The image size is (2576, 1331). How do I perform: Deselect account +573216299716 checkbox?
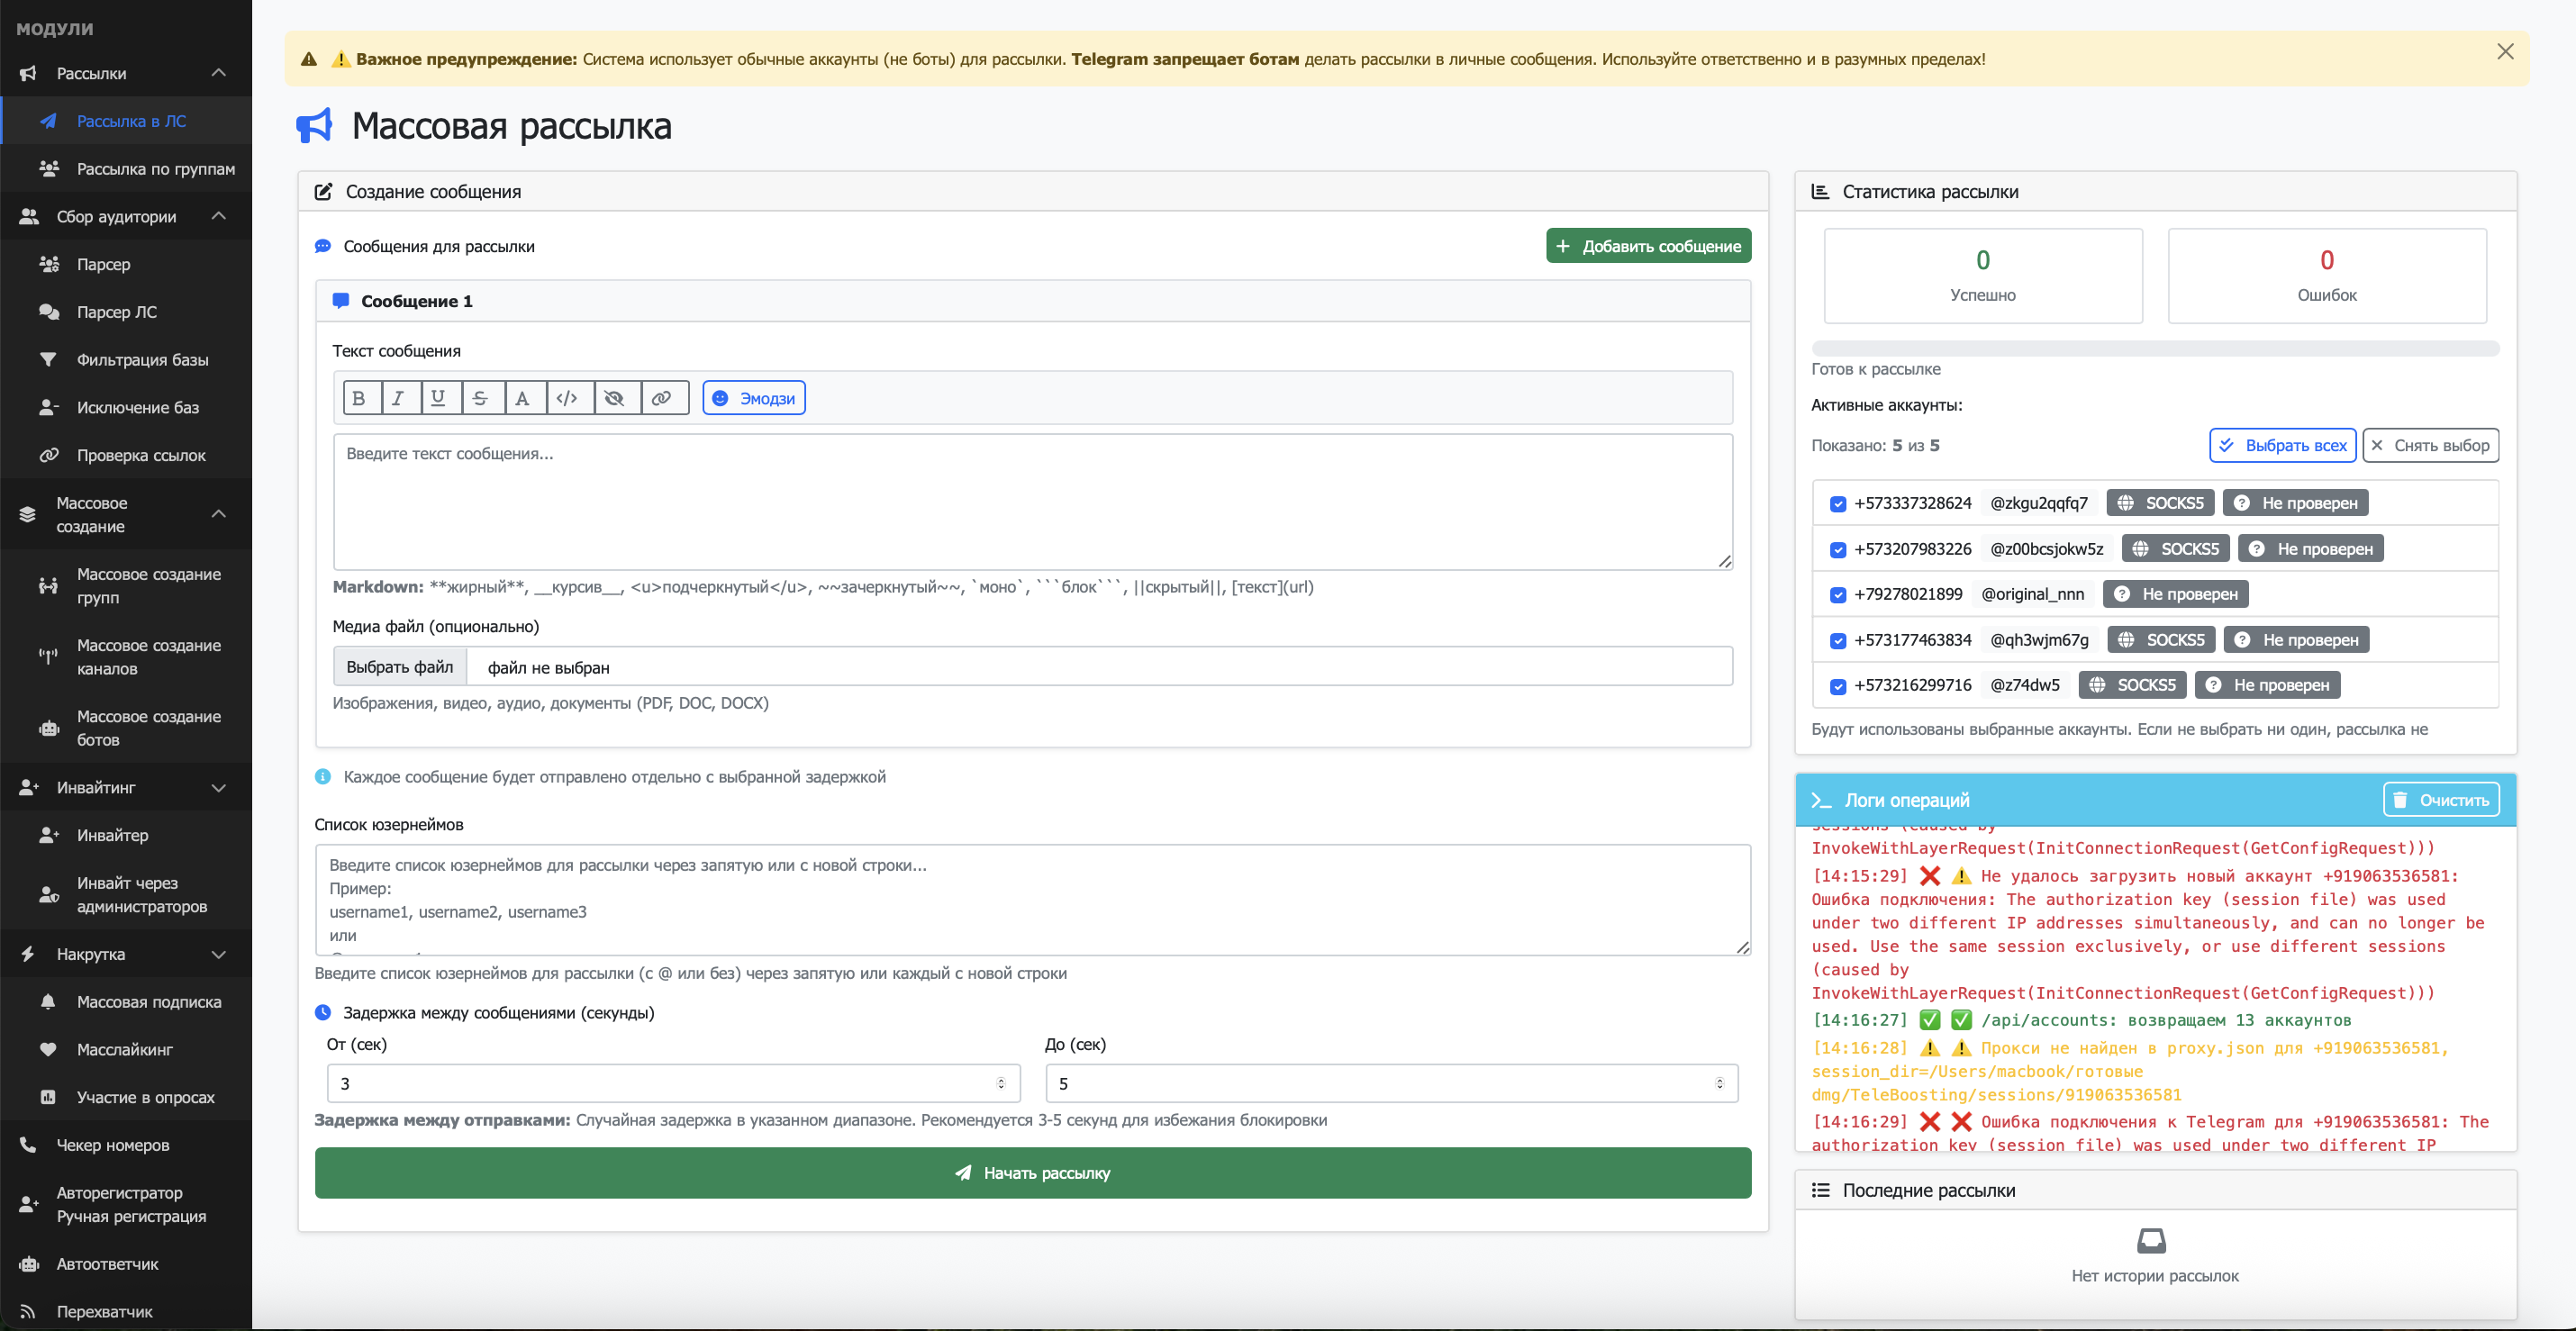(x=1838, y=686)
